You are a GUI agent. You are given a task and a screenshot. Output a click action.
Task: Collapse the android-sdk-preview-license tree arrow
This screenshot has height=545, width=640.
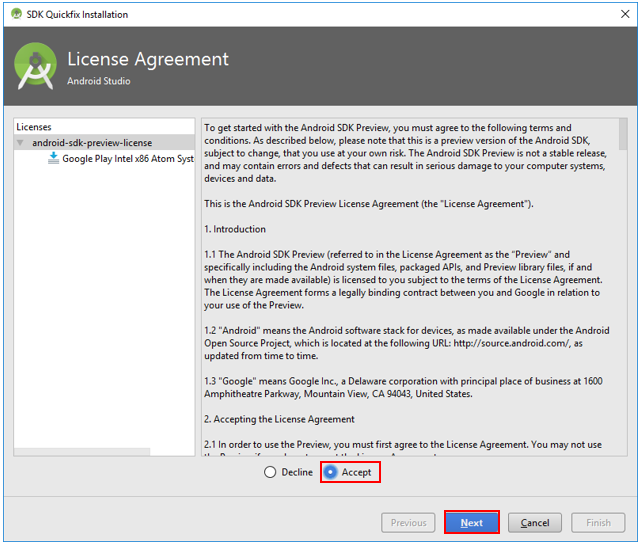coord(20,142)
